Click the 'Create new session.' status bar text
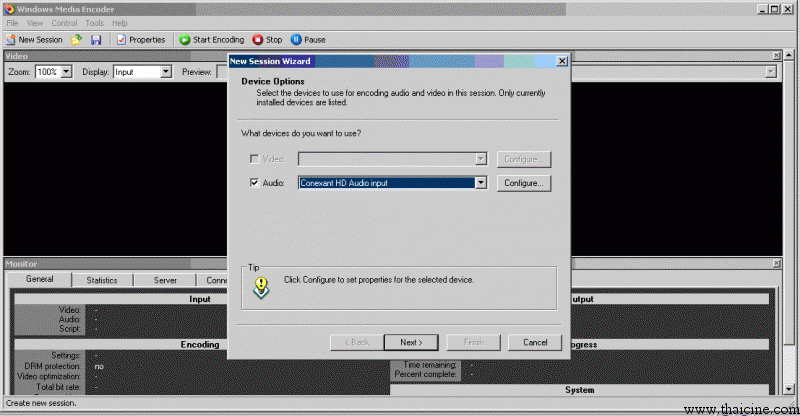This screenshot has height=416, width=800. (41, 403)
